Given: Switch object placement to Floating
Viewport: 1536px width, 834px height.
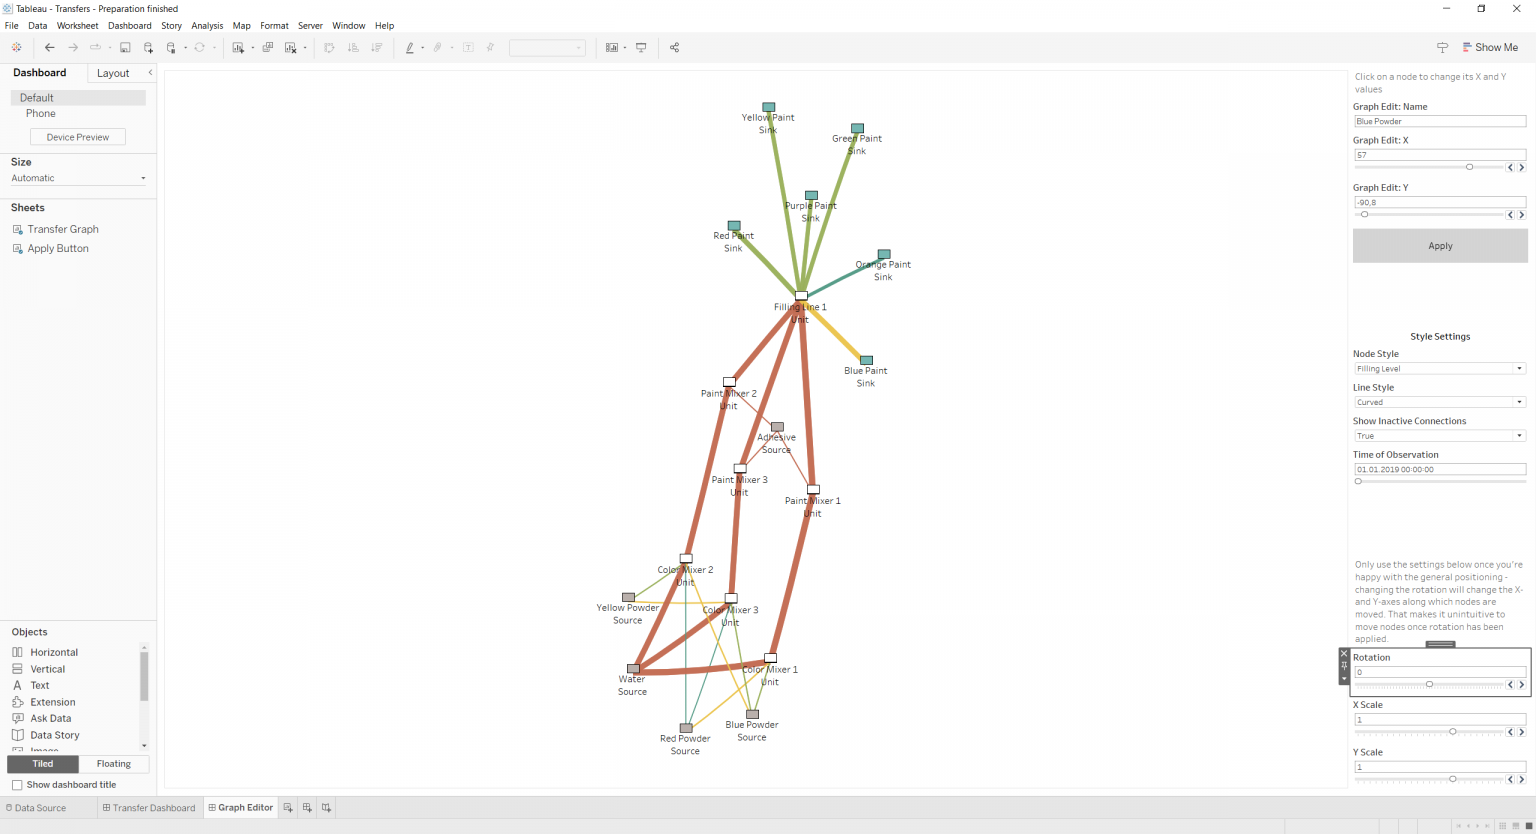Looking at the screenshot, I should (x=113, y=763).
